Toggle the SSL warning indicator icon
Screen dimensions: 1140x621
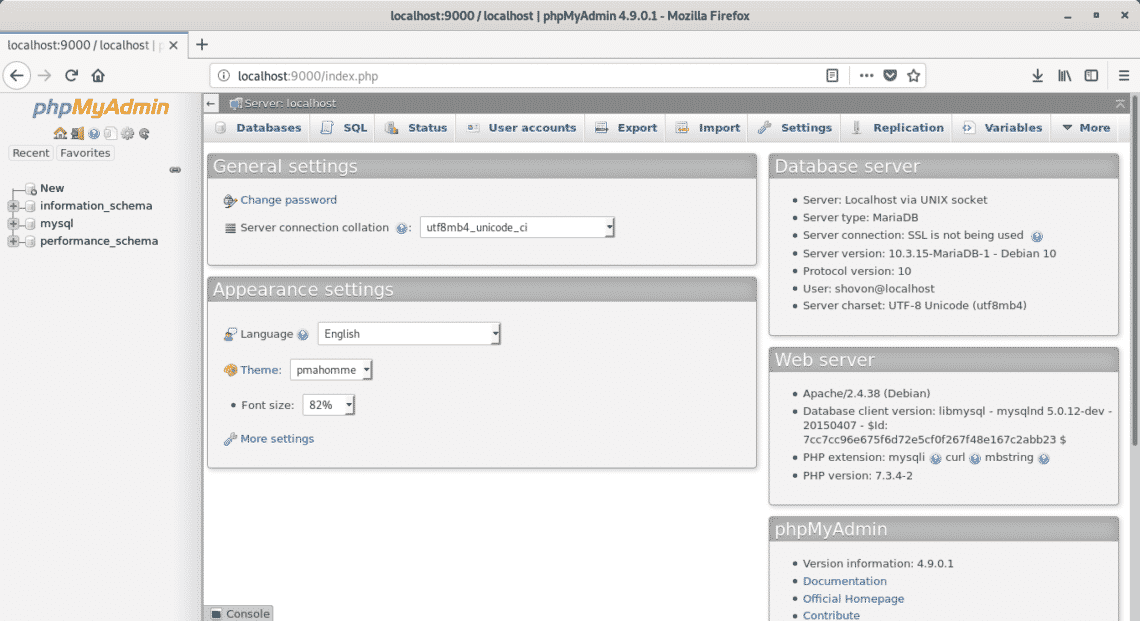[x=1037, y=236]
